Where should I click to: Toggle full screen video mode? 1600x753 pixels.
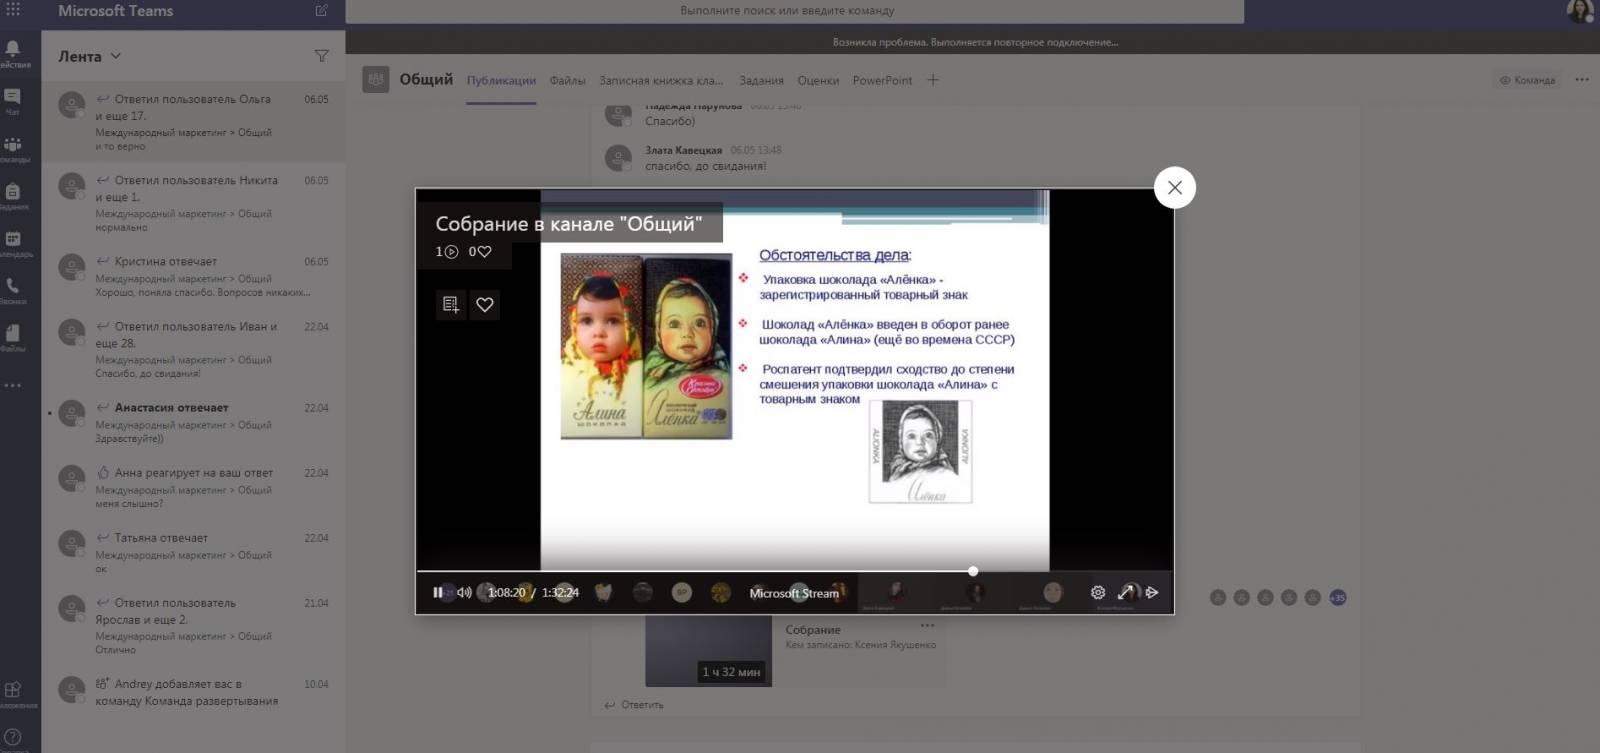pyautogui.click(x=1126, y=592)
